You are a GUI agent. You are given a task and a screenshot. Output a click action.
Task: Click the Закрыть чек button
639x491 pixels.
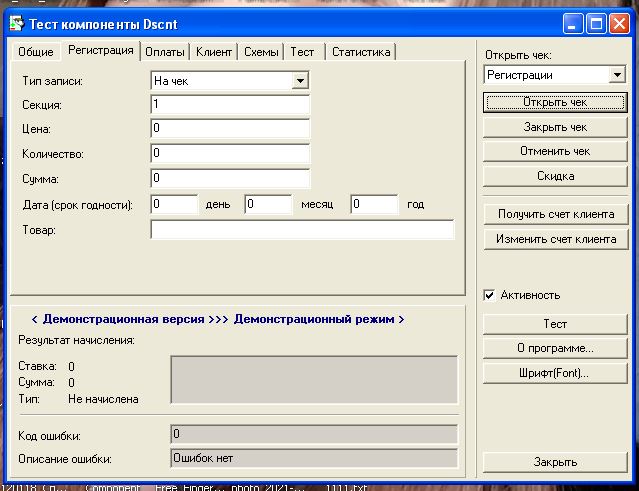point(555,127)
